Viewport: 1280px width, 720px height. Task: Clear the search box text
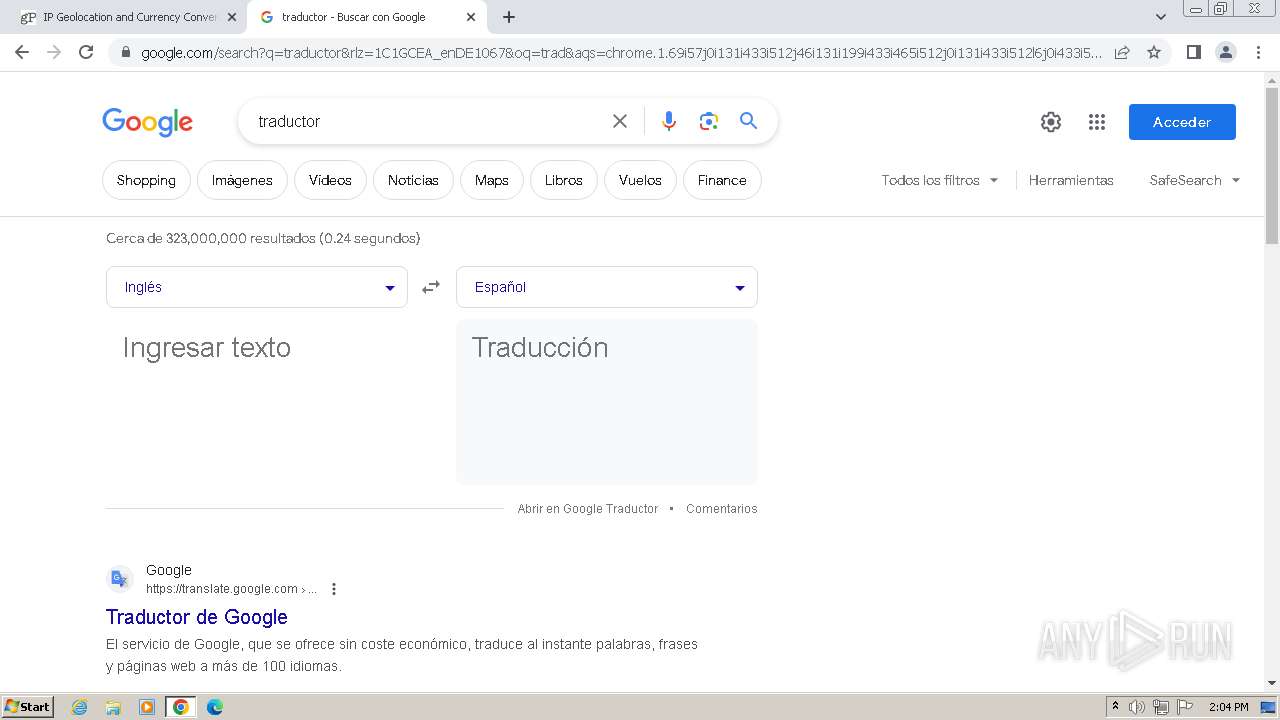click(x=620, y=121)
